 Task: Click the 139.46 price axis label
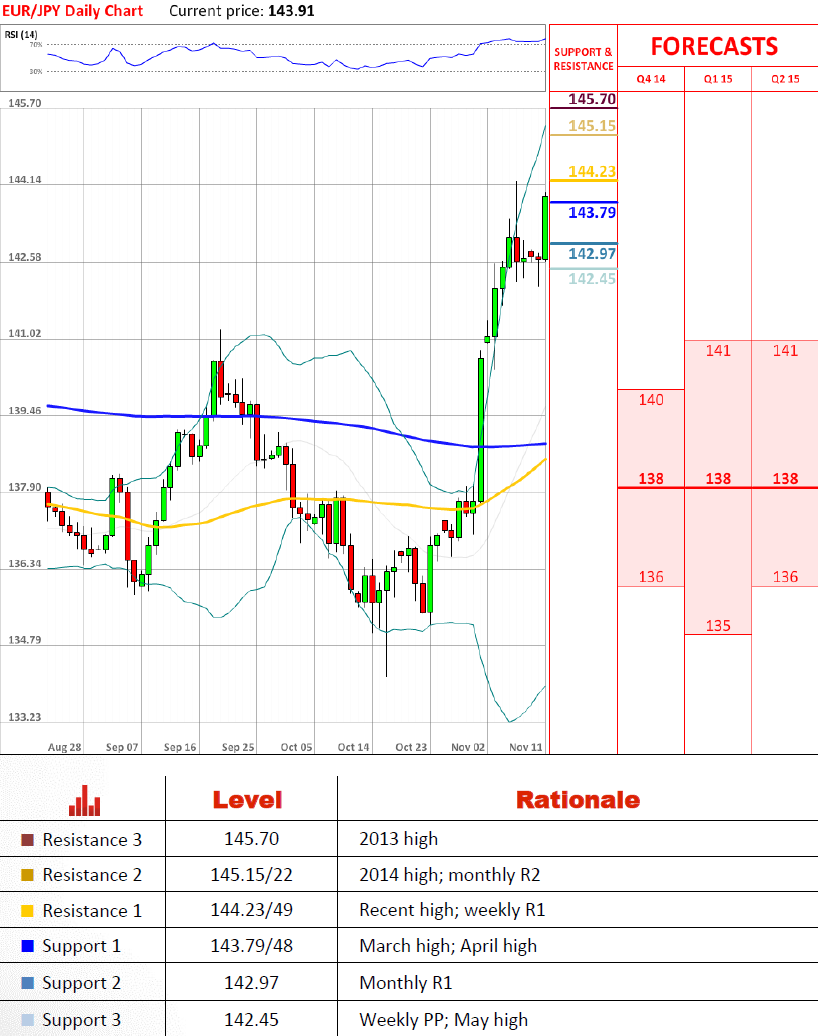point(24,410)
